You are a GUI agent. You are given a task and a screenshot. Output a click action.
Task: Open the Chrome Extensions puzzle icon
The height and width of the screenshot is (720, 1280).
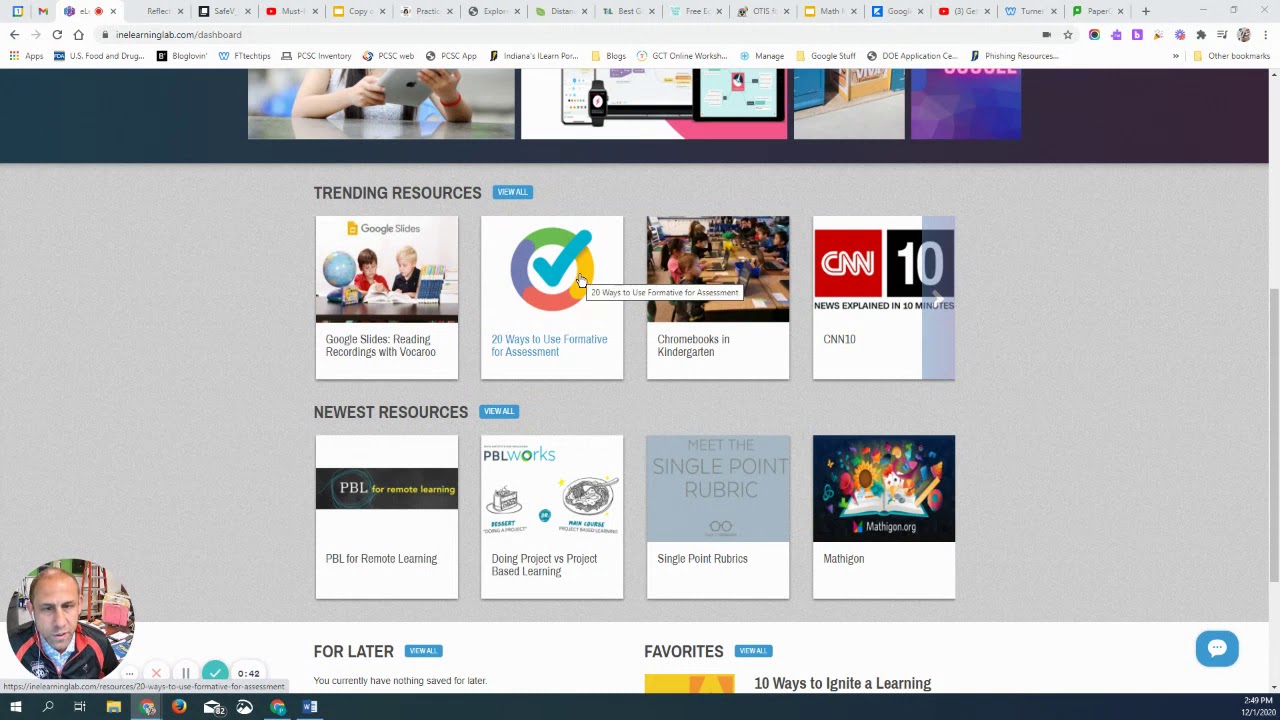(x=1201, y=35)
